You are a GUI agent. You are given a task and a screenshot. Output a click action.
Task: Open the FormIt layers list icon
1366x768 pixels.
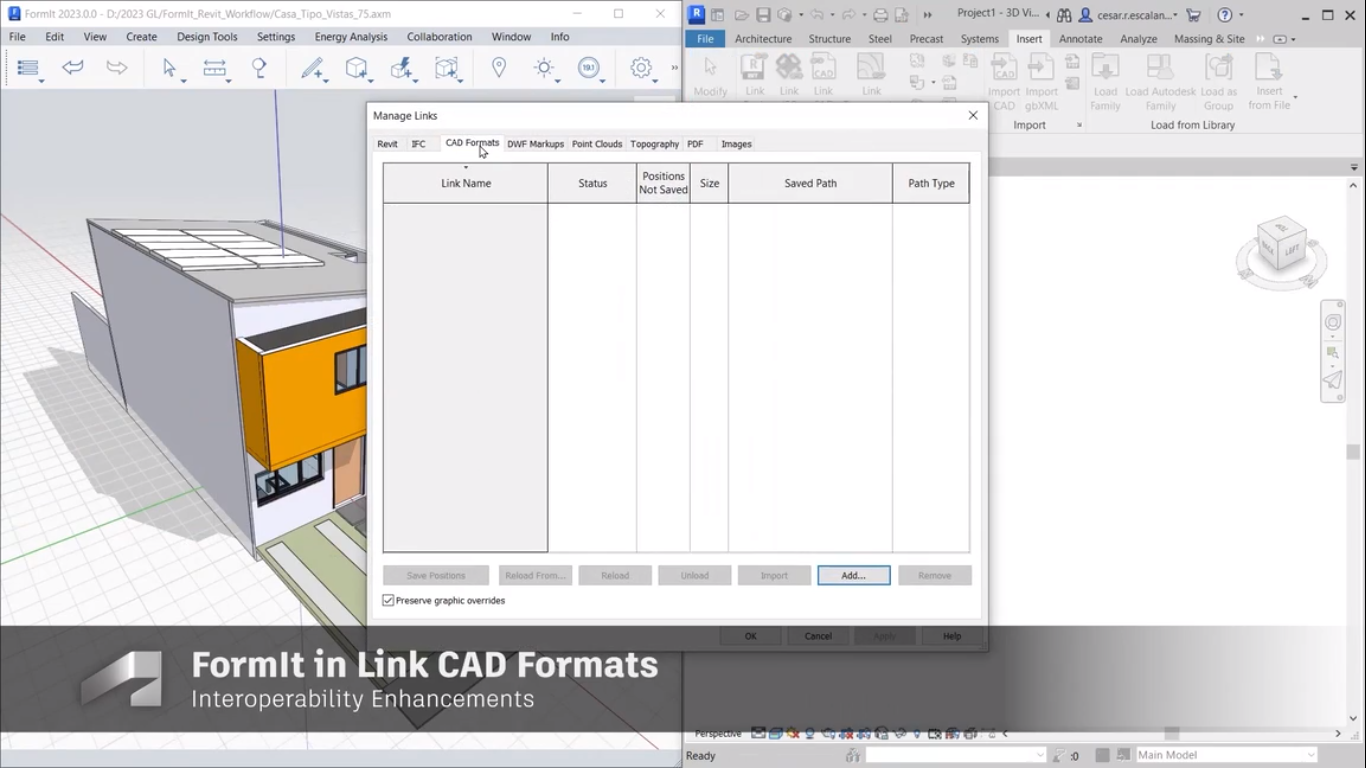coord(28,67)
